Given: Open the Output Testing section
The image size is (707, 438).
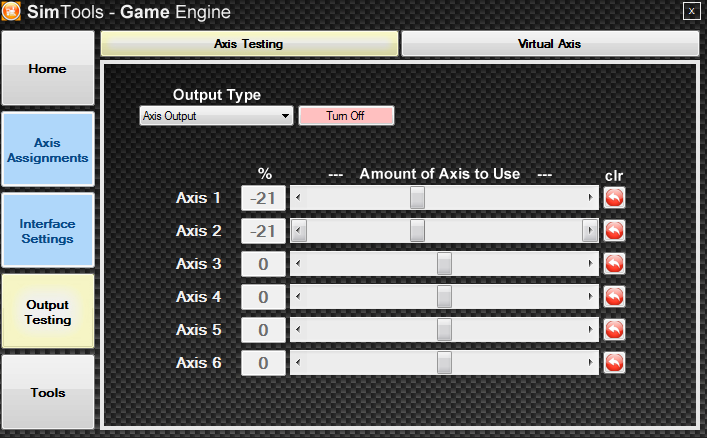Looking at the screenshot, I should 48,312.
